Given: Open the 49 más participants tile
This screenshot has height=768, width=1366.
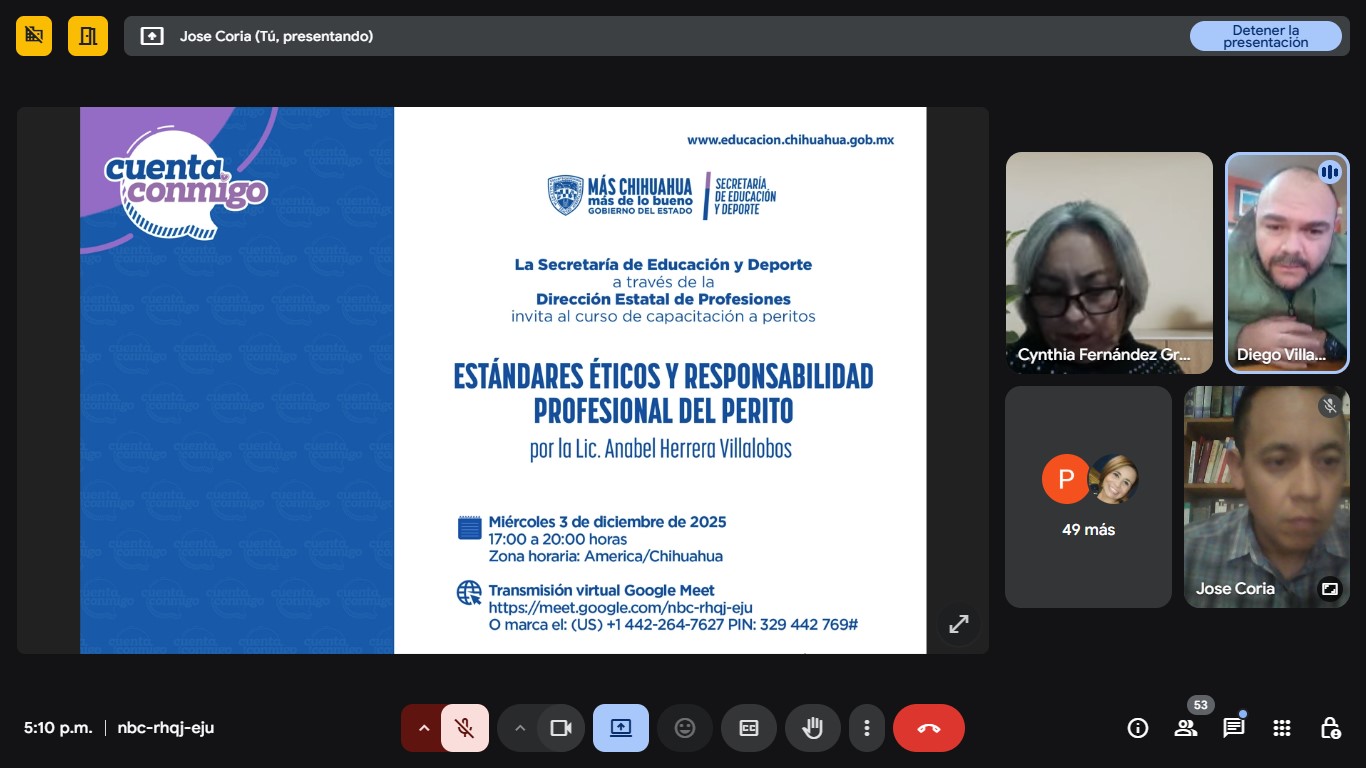Looking at the screenshot, I should point(1088,497).
